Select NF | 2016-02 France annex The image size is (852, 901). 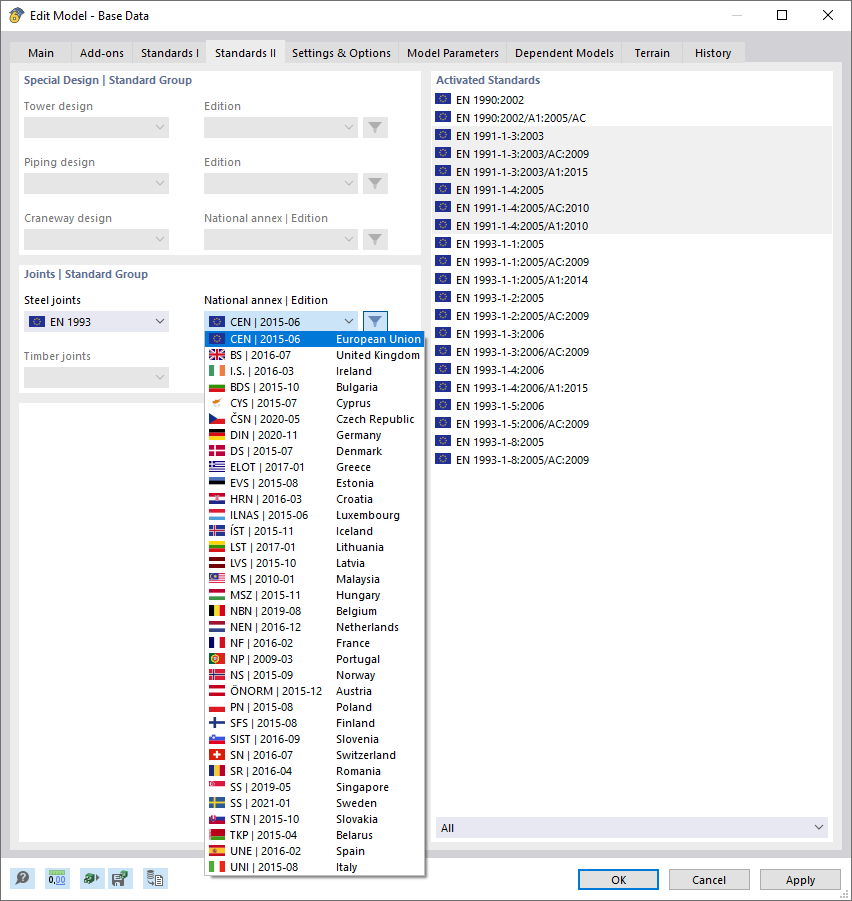(314, 643)
